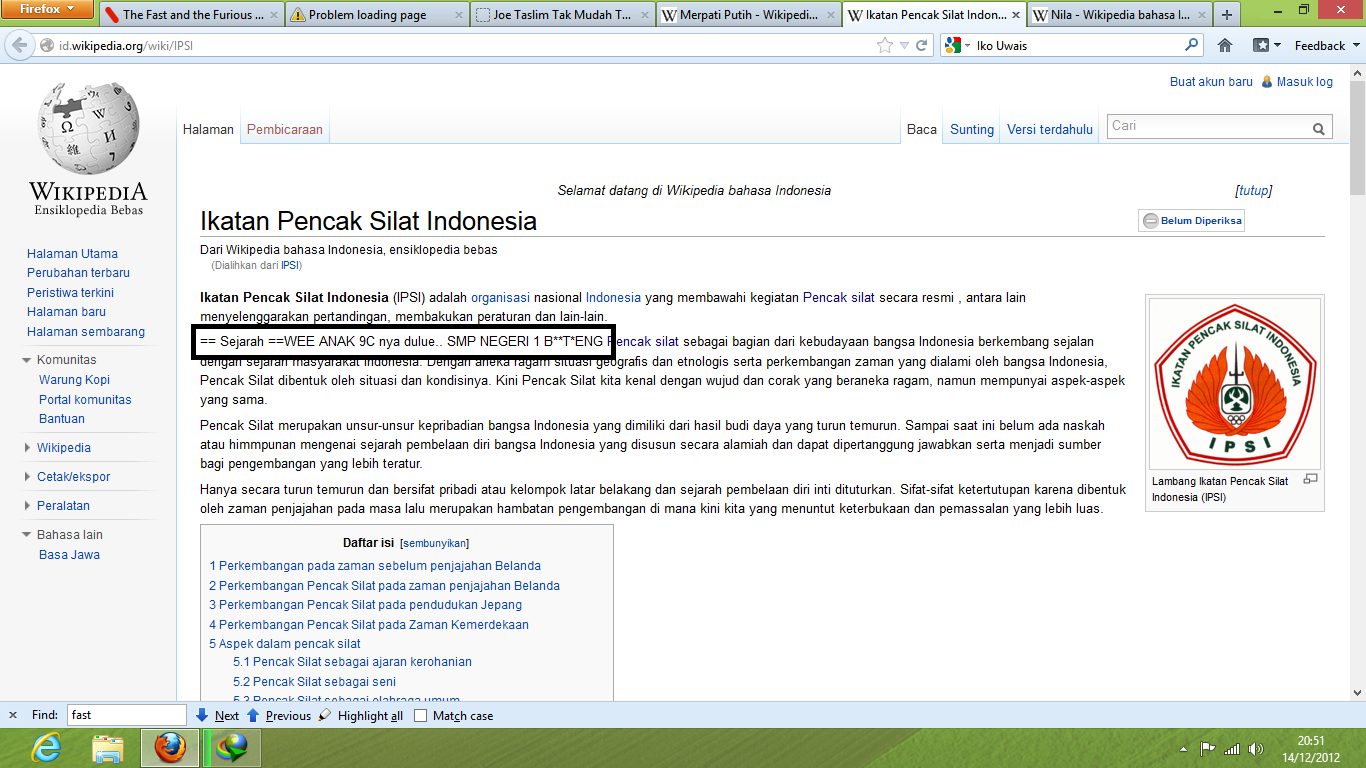Click the Wikipedia search magnifier icon
Screen dimensions: 1366x768
coord(1319,128)
